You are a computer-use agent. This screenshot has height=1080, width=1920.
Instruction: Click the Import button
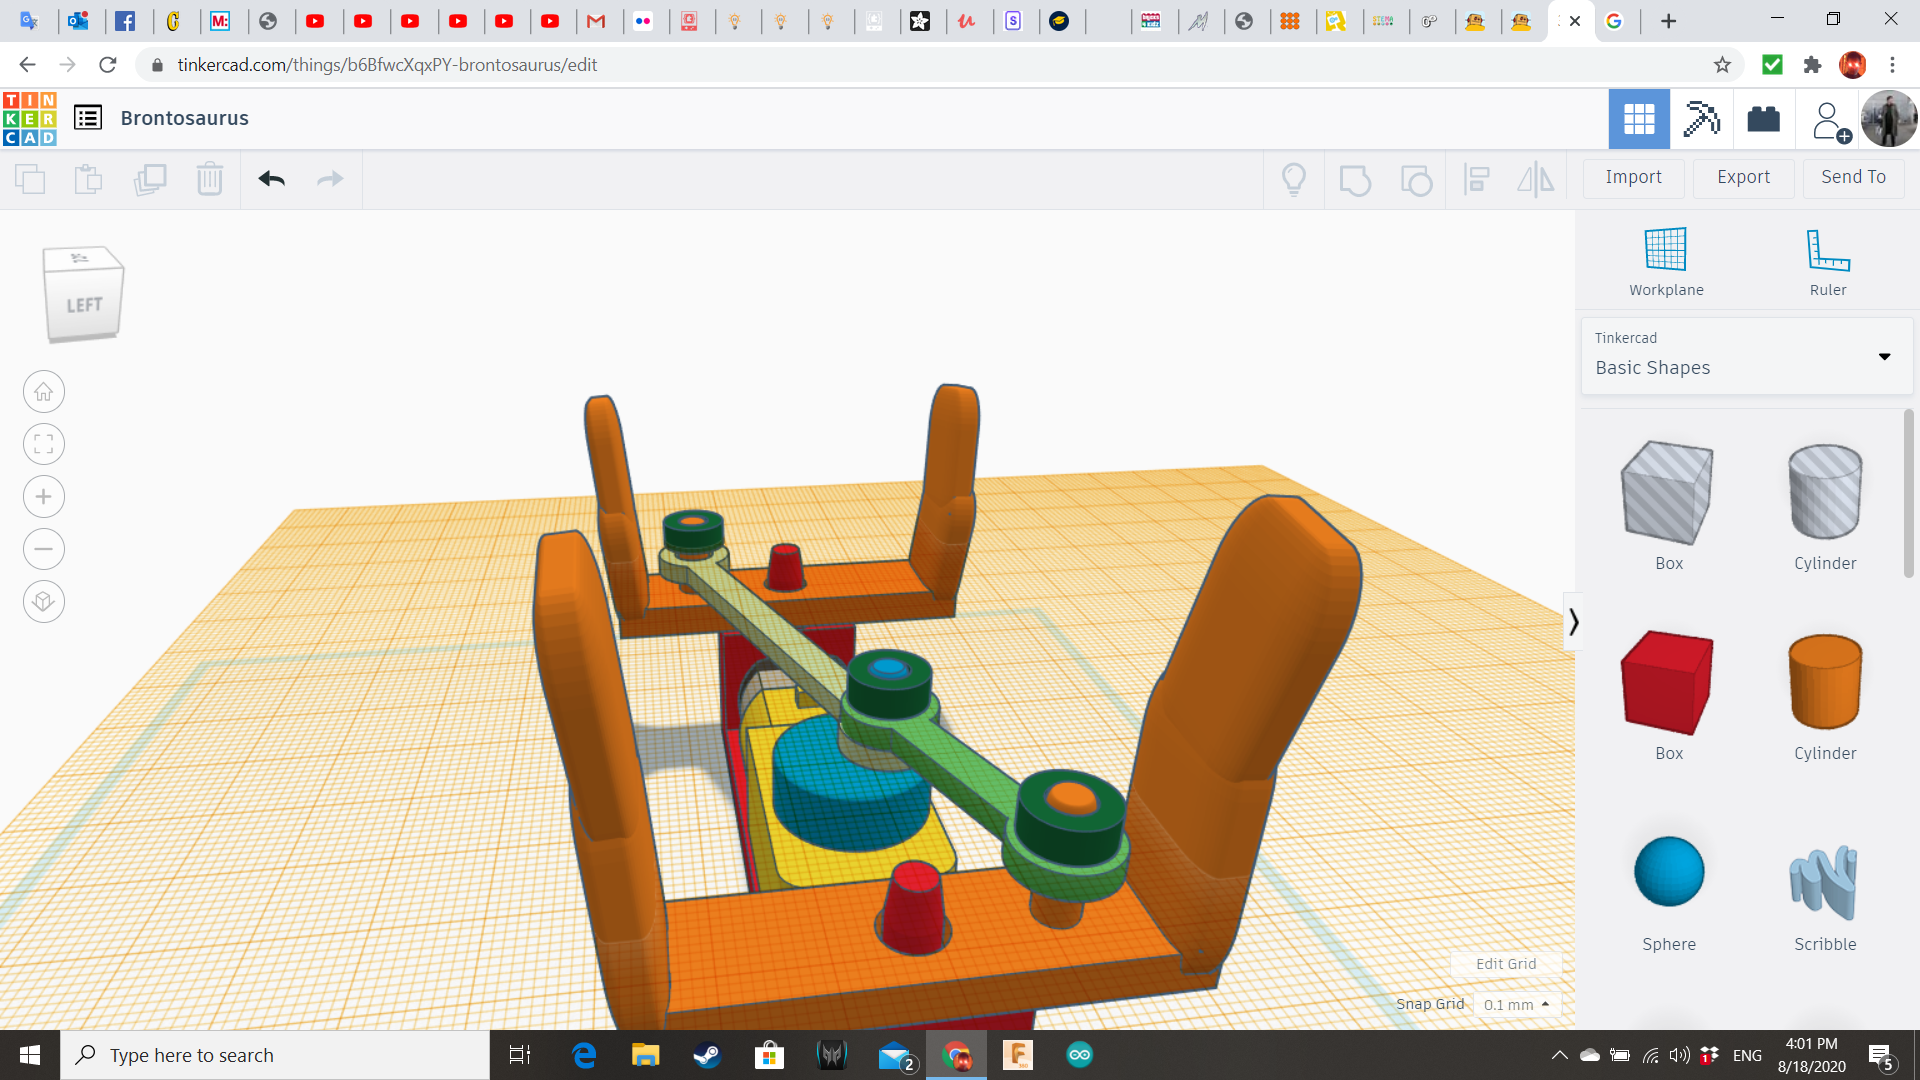pyautogui.click(x=1633, y=177)
